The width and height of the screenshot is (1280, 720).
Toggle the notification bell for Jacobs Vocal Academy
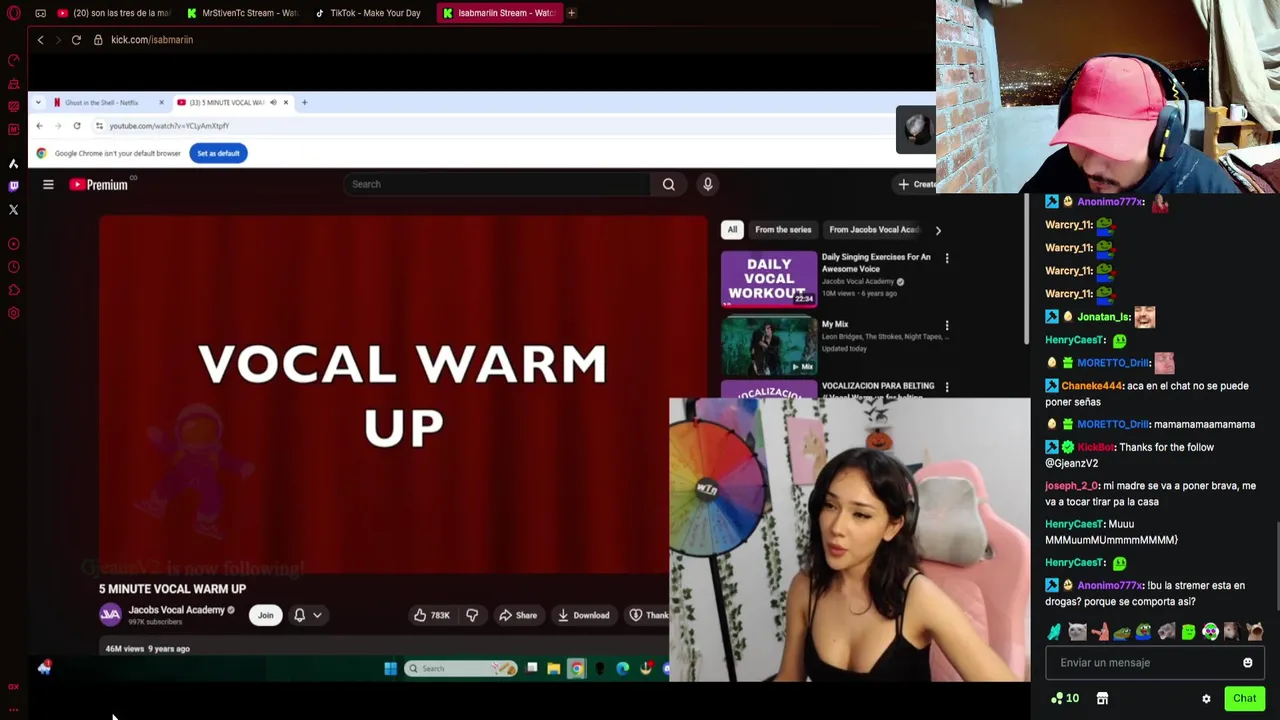click(x=299, y=615)
